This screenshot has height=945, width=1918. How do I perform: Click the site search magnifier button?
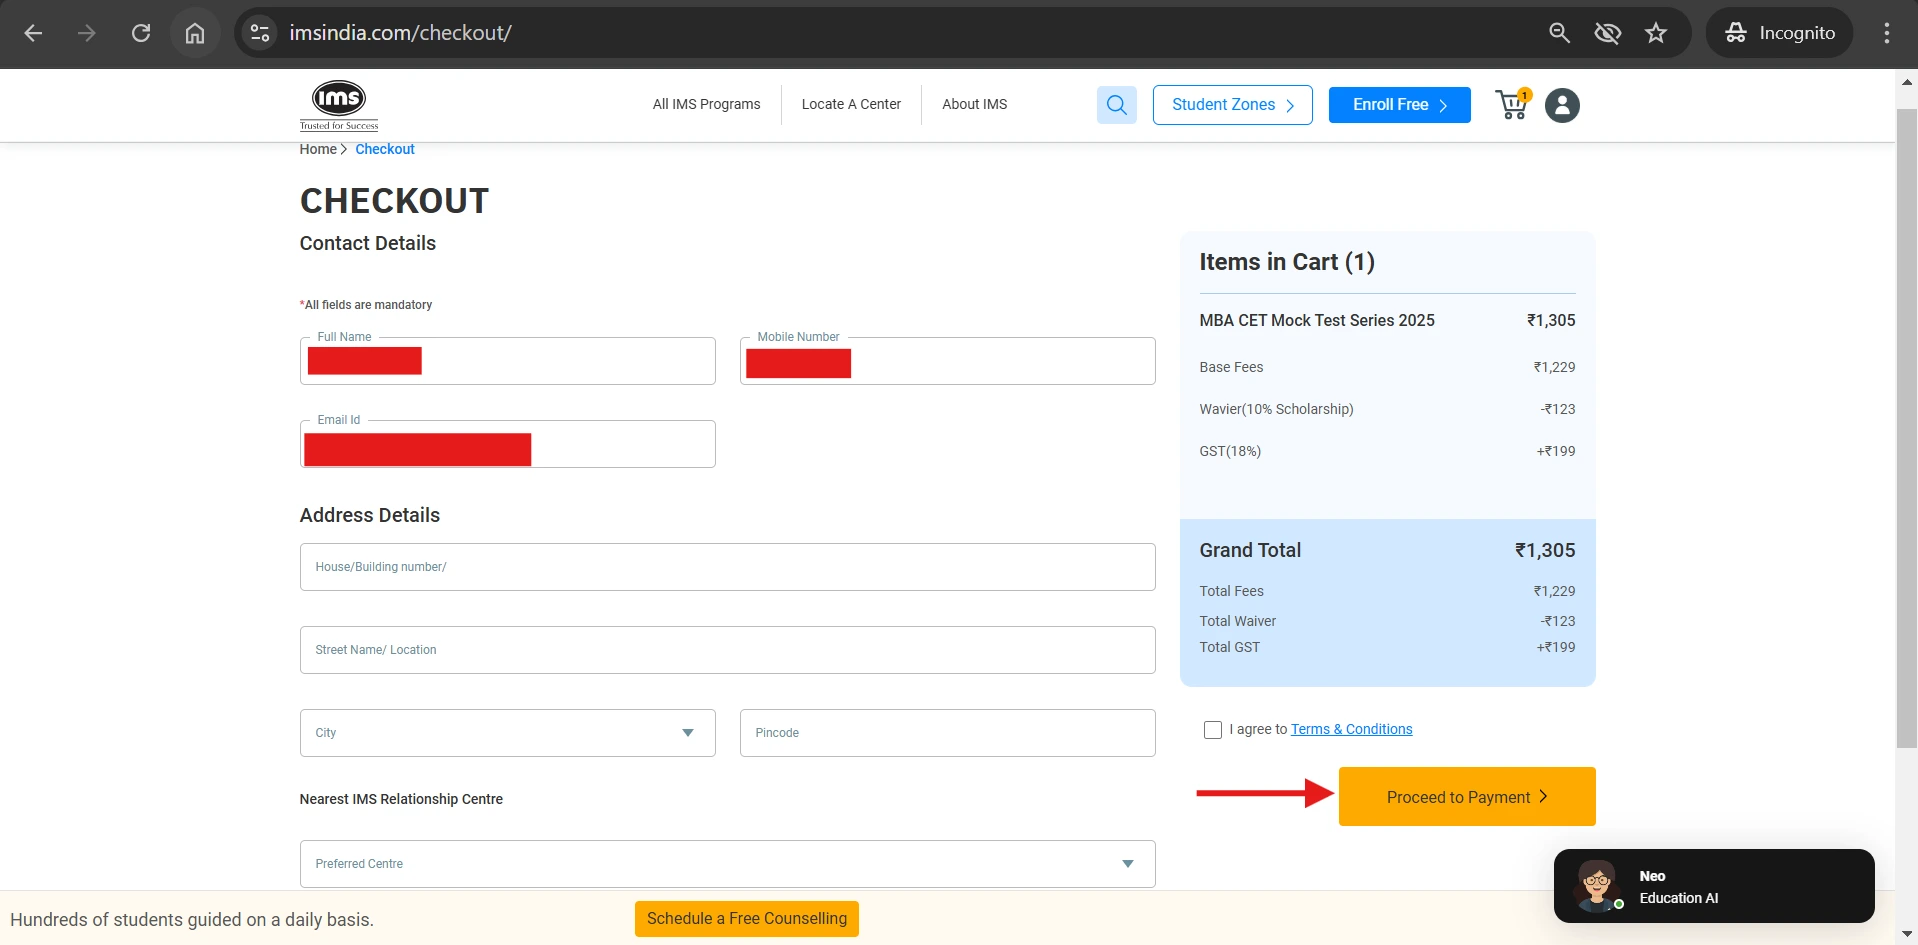pos(1117,105)
